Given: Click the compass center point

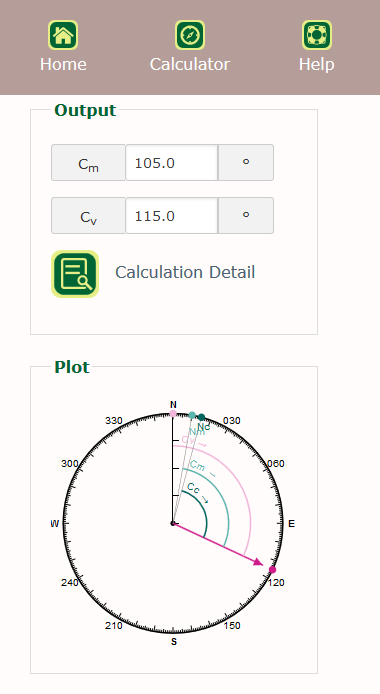Looking at the screenshot, I should click(173, 523).
